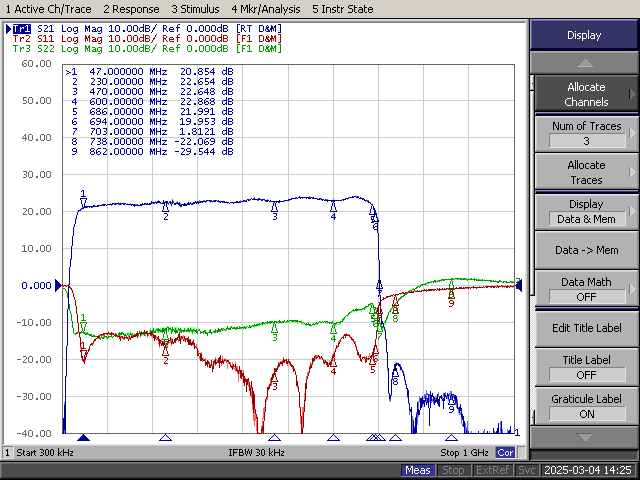Click the Display softkey header

[584, 35]
